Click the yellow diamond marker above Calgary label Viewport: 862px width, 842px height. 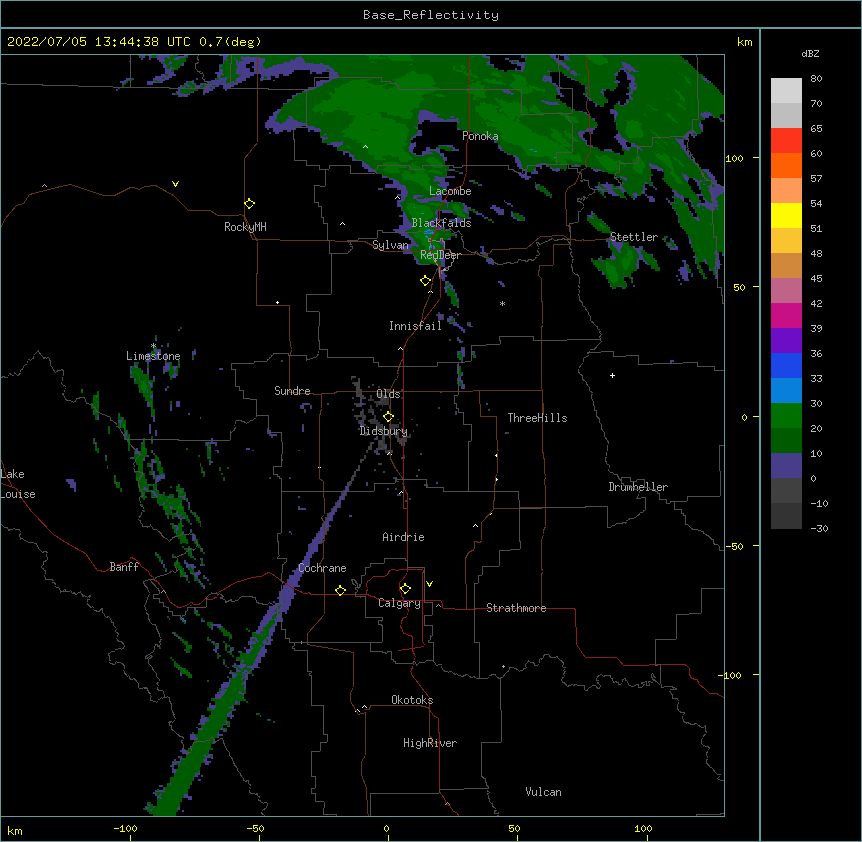click(x=405, y=589)
